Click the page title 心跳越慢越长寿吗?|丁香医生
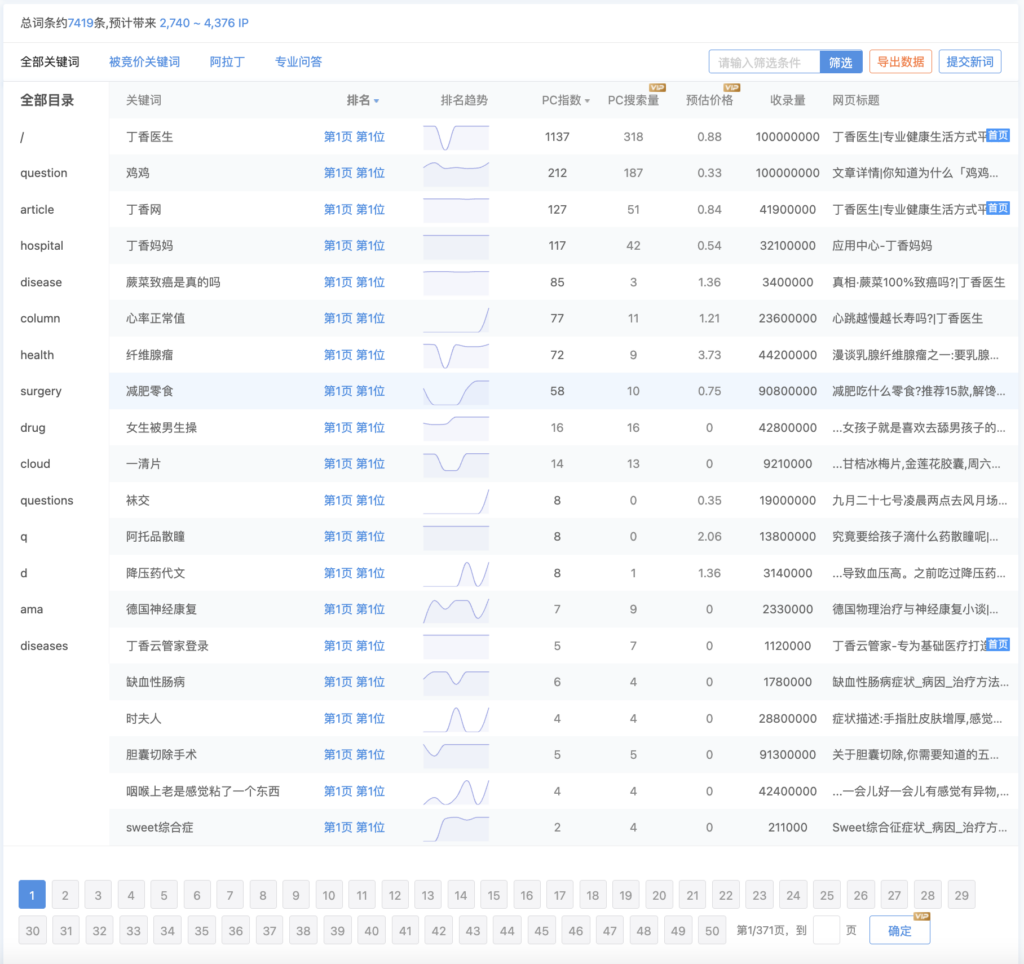Screen dimensions: 1024x964 (908, 318)
